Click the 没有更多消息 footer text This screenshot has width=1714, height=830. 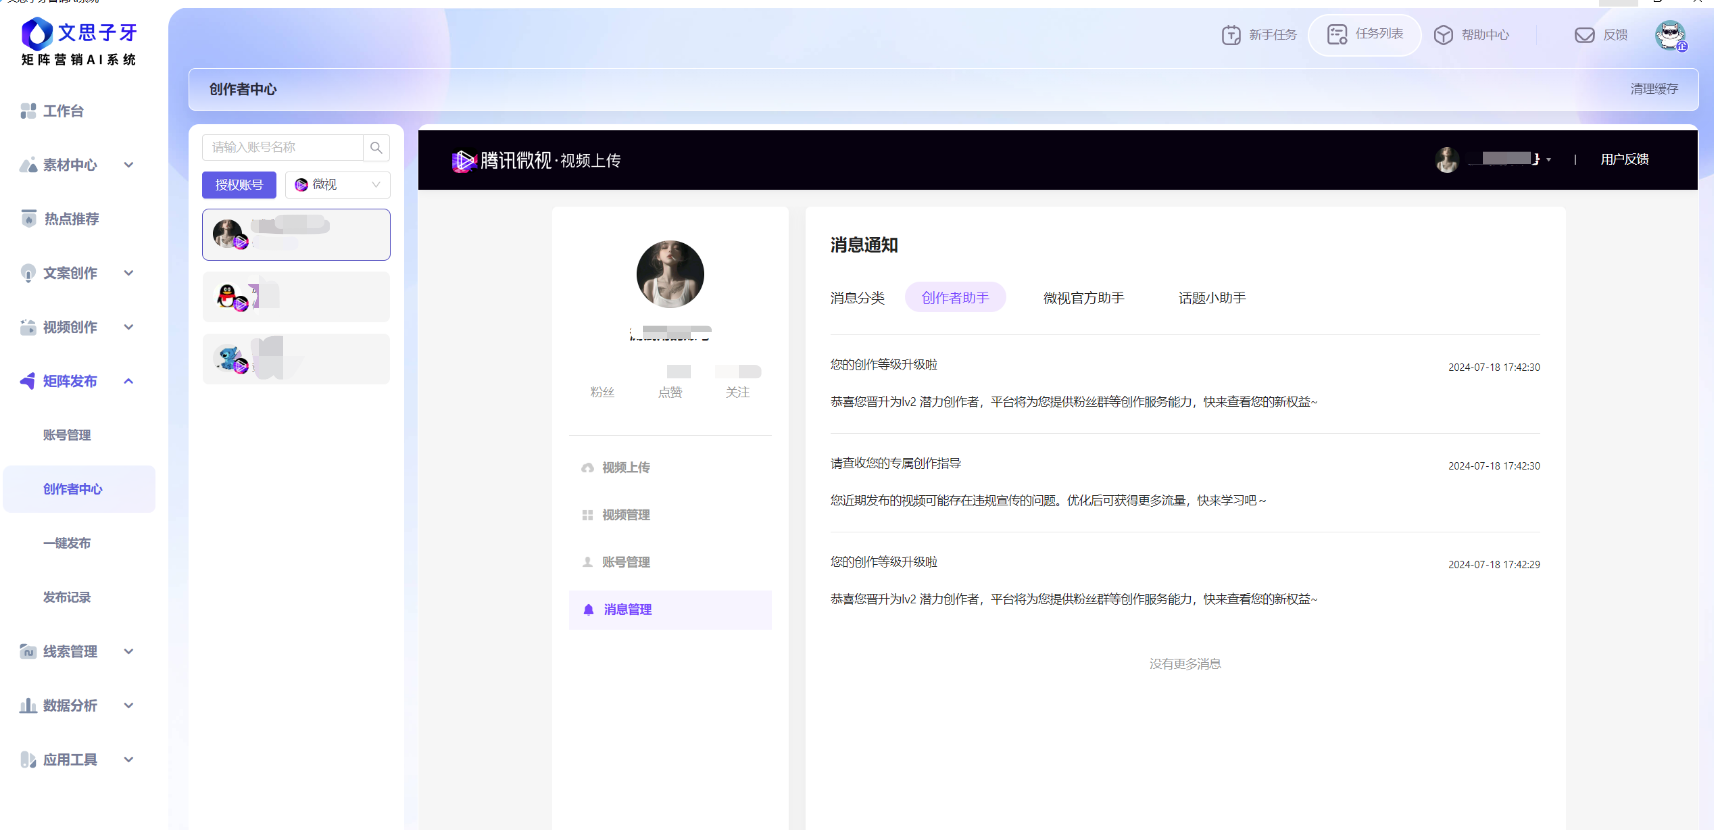[x=1185, y=664]
